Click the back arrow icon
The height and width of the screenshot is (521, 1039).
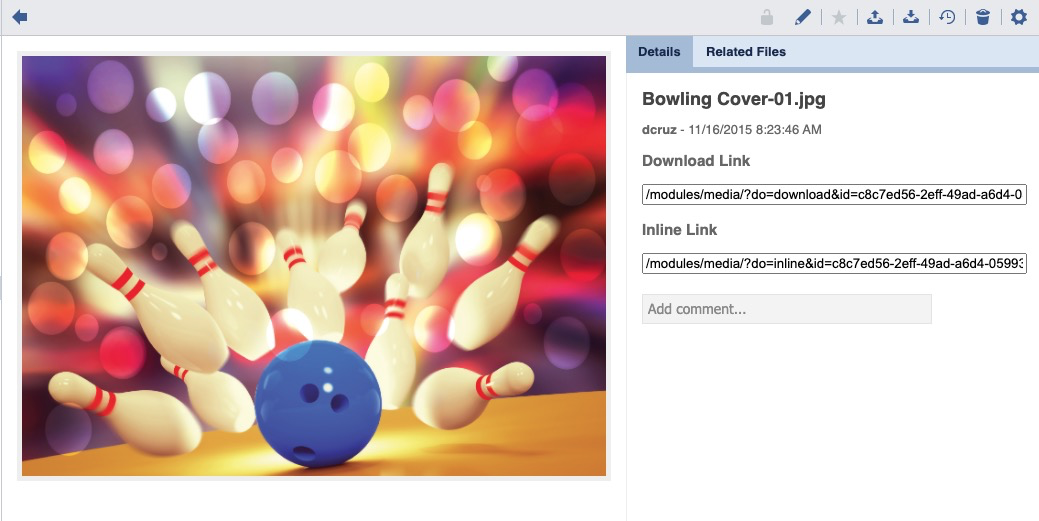[x=20, y=17]
